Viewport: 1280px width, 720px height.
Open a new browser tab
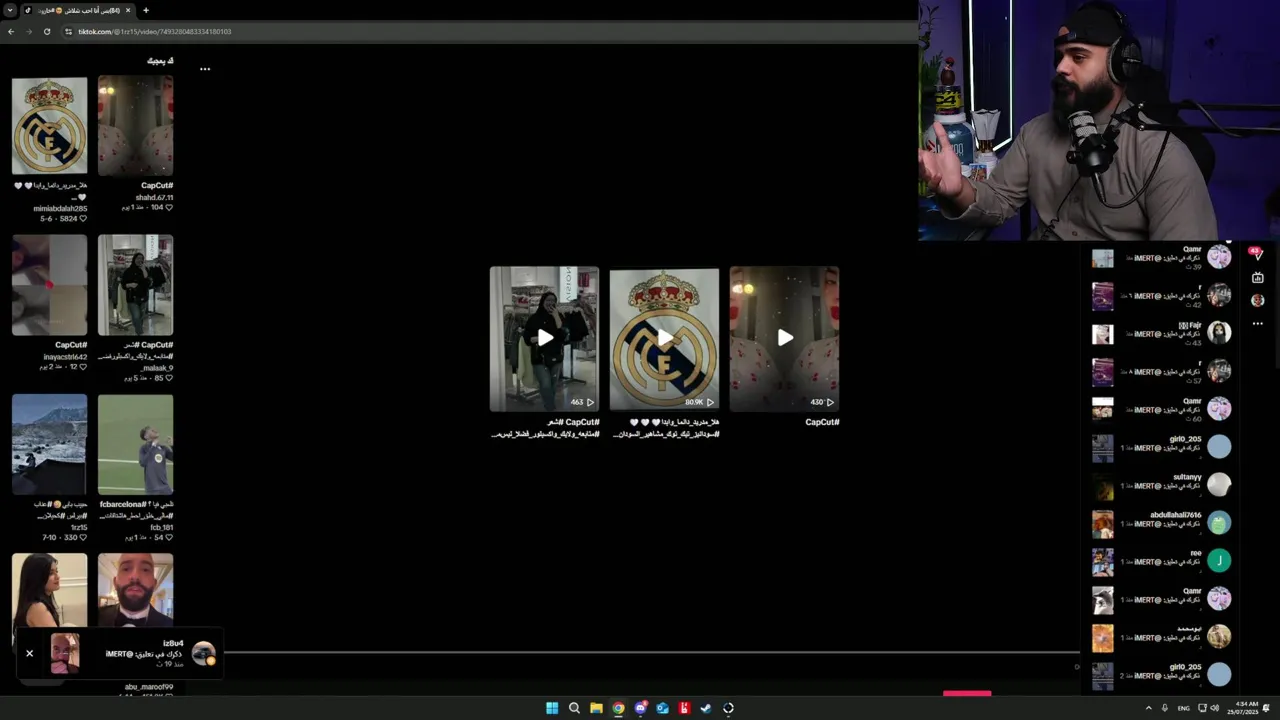(x=146, y=10)
